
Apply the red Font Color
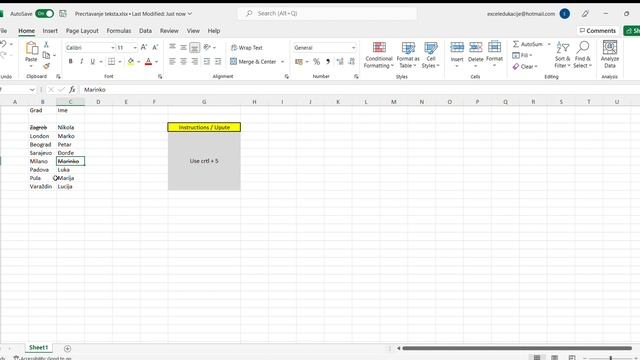[x=149, y=62]
